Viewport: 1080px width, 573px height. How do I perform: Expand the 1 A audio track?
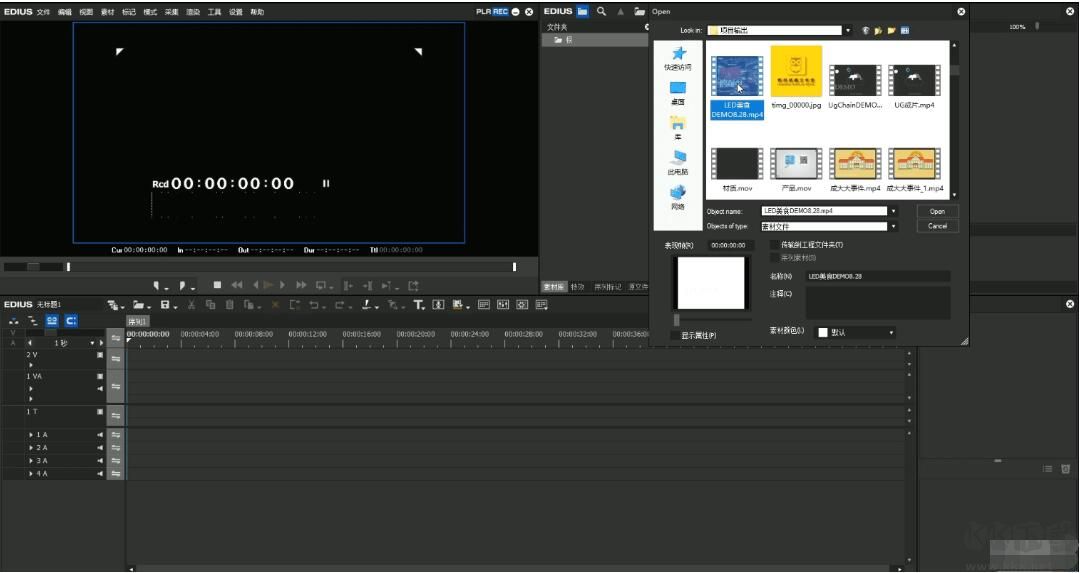point(31,435)
